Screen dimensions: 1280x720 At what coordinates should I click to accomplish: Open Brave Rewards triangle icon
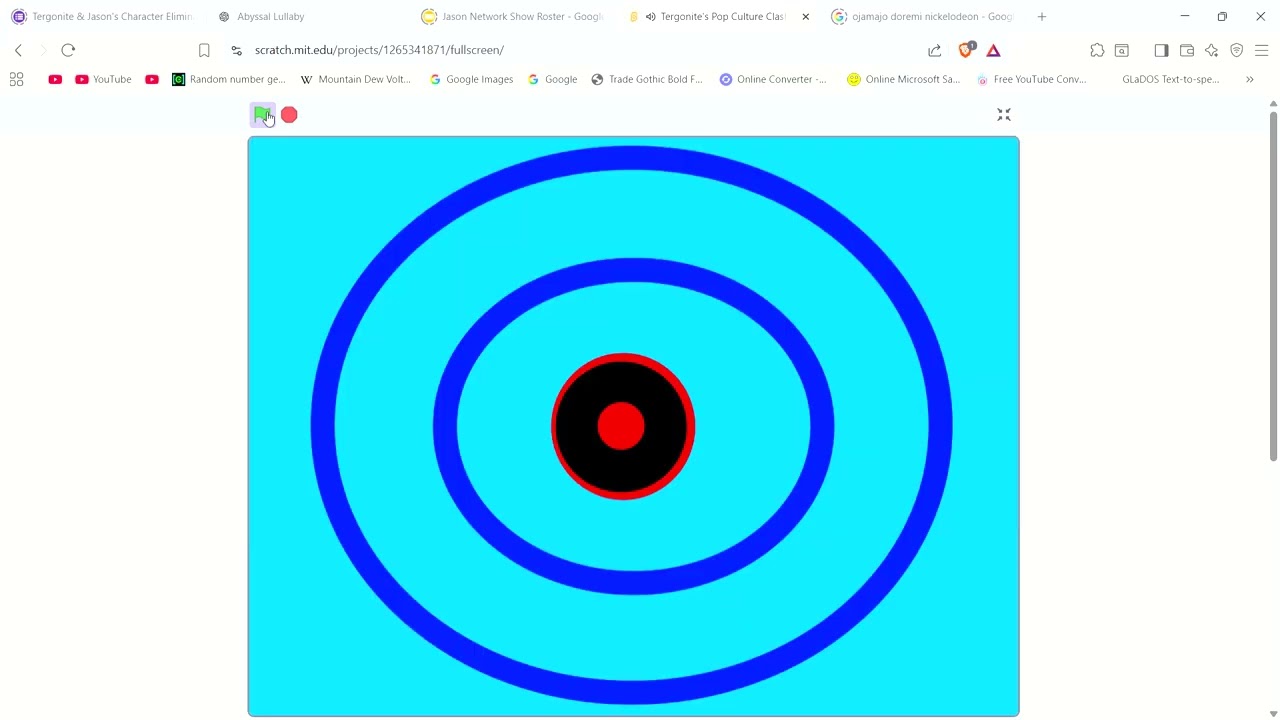(993, 50)
